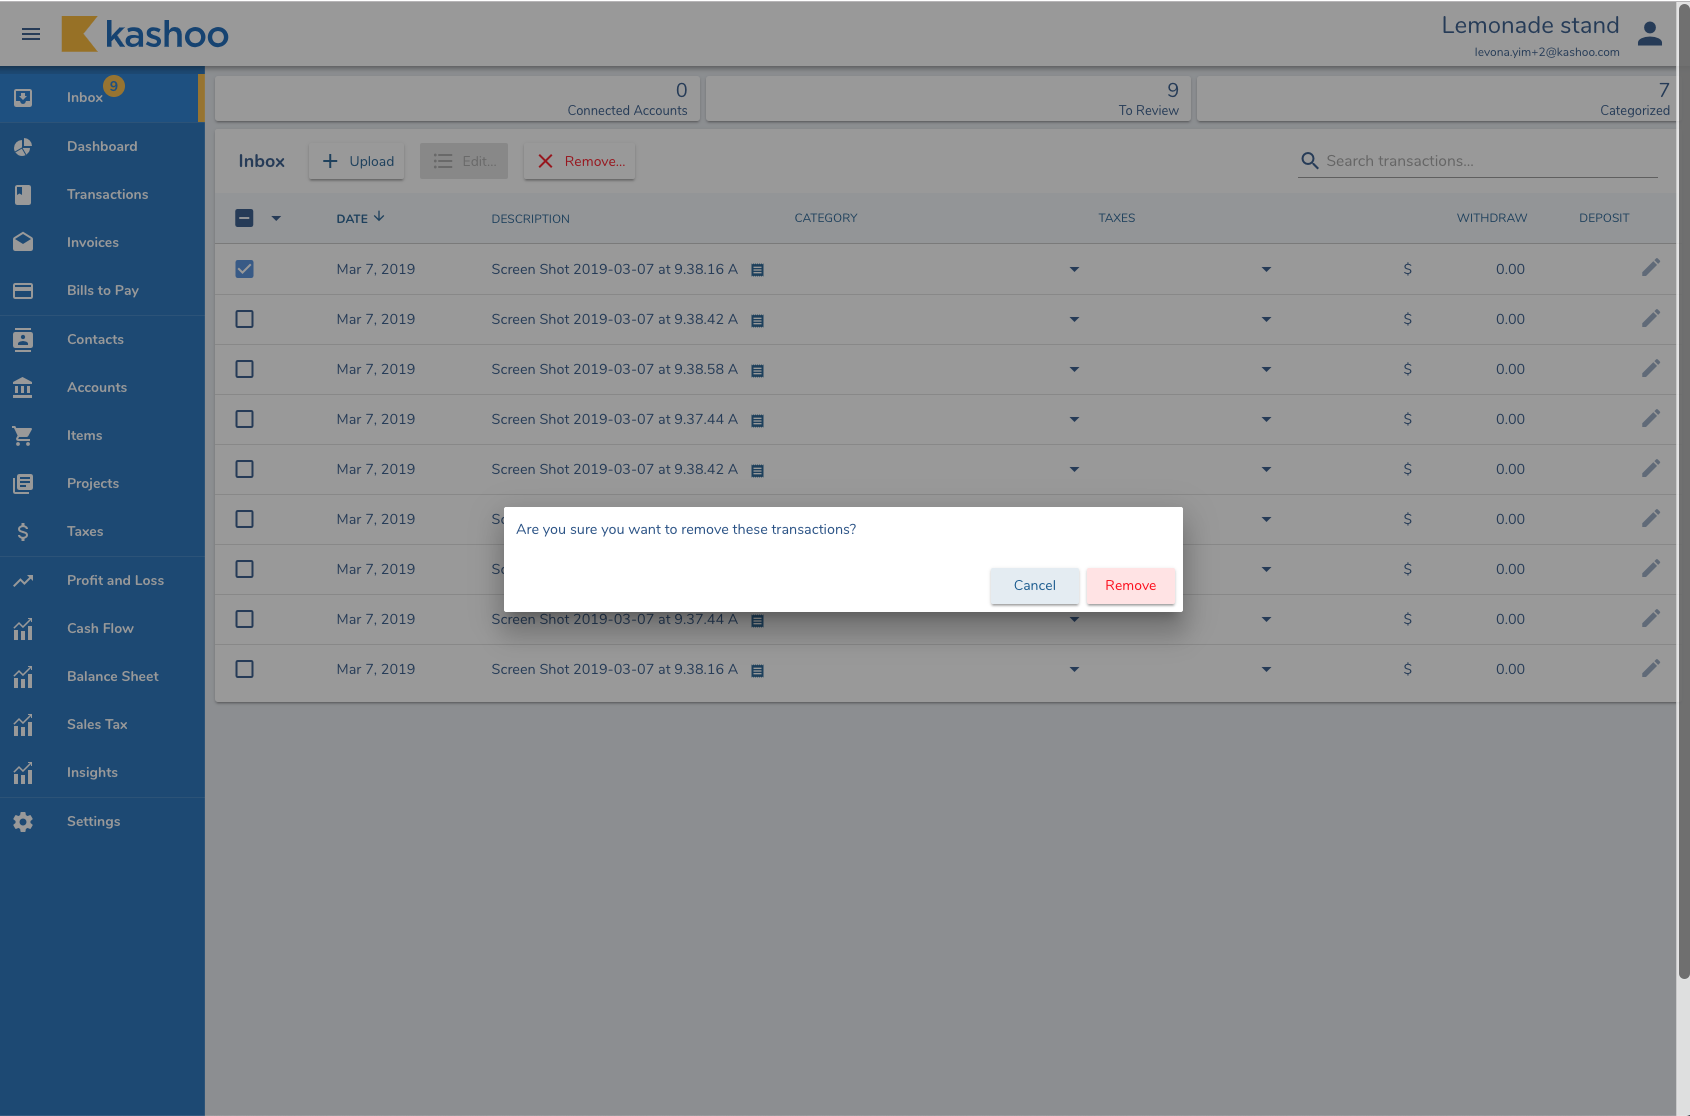Image resolution: width=1690 pixels, height=1116 pixels.
Task: Open the user account profile icon
Action: pyautogui.click(x=1649, y=34)
